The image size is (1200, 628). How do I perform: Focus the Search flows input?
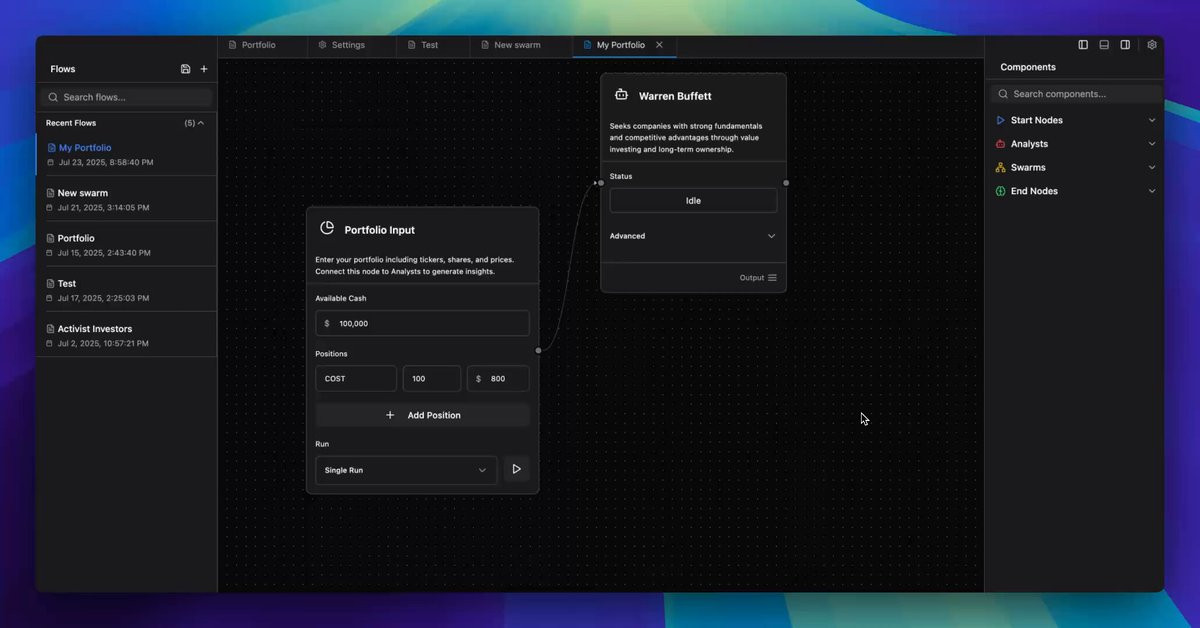126,97
